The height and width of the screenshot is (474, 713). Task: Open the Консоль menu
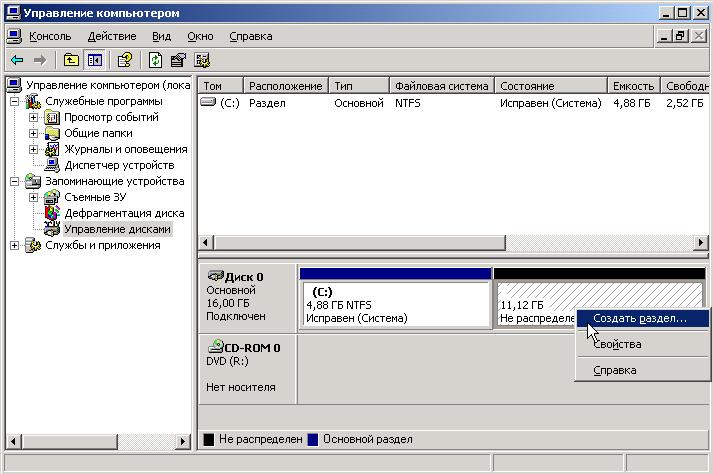click(x=50, y=36)
